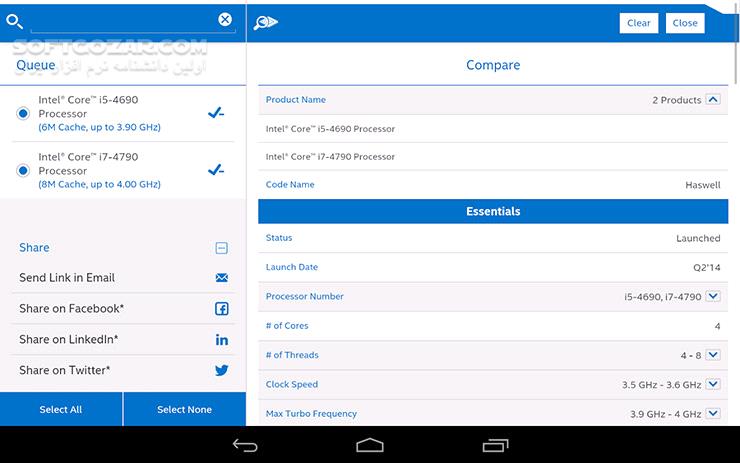Tap the Select All button
This screenshot has height=463, width=740.
click(x=61, y=409)
